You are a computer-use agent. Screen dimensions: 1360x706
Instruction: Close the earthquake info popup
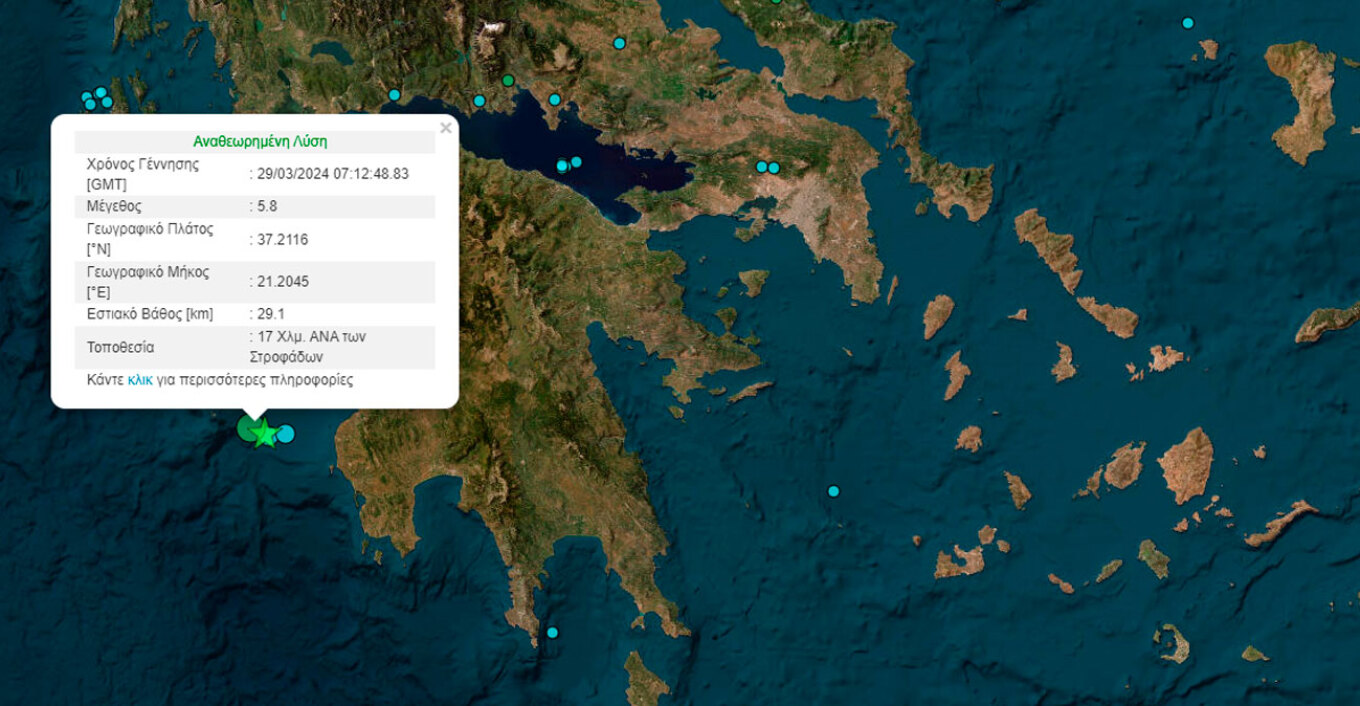pos(446,128)
